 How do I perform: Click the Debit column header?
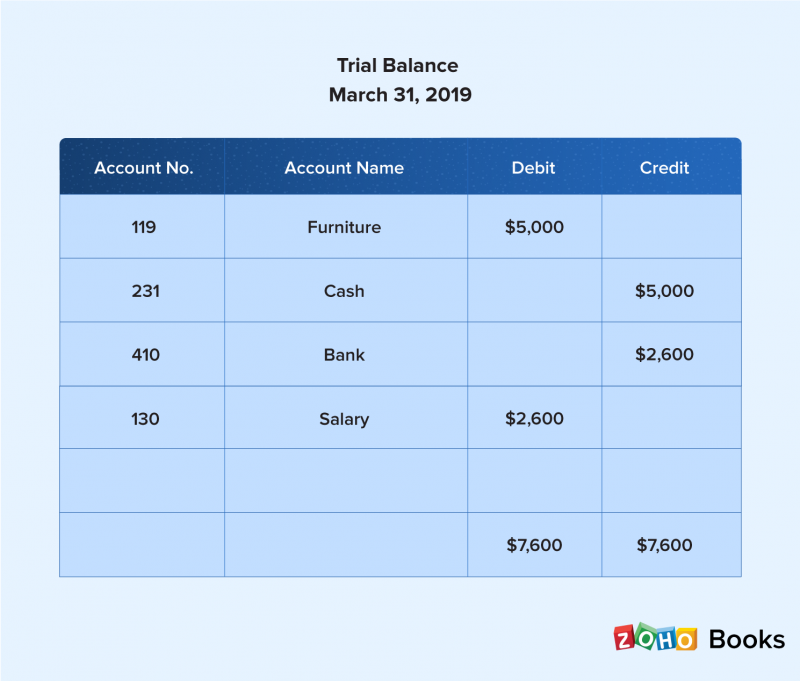click(534, 167)
